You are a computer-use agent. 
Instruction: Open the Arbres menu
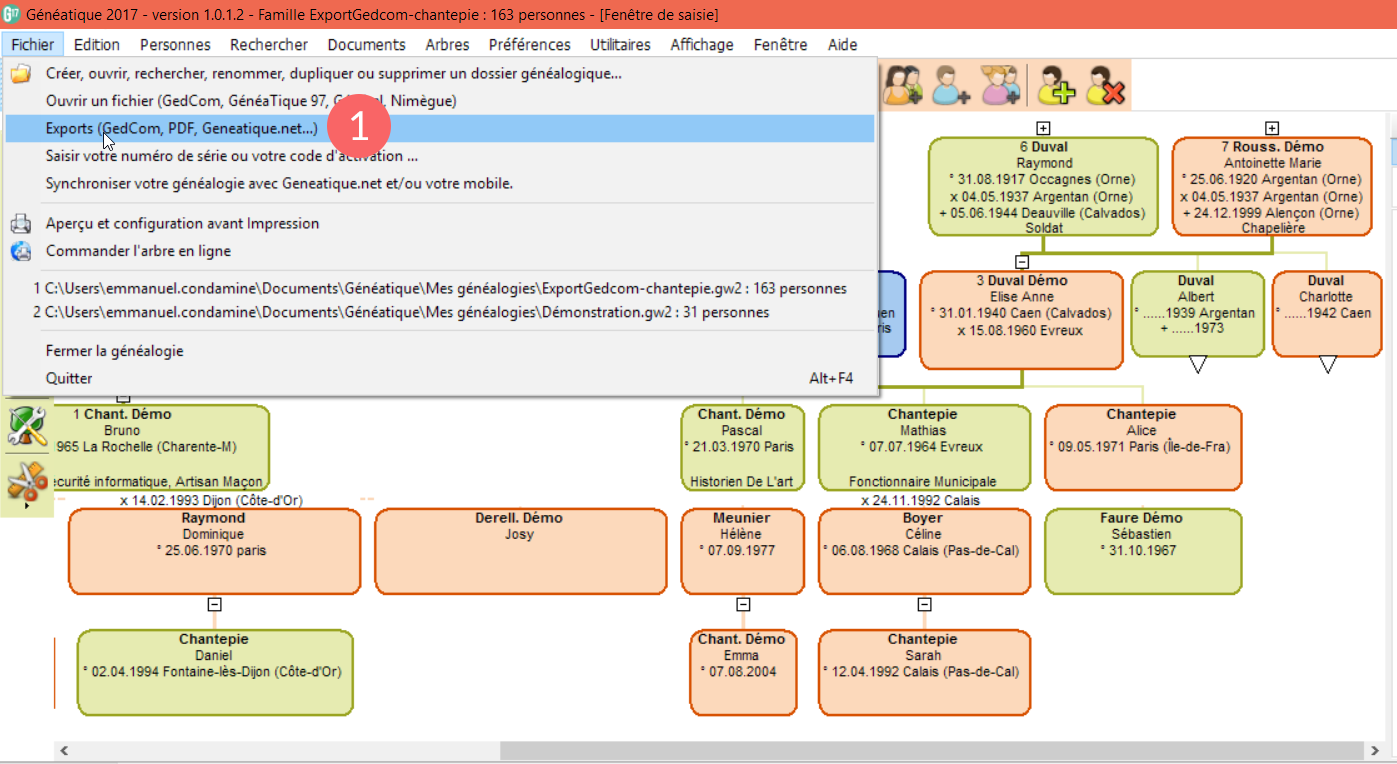click(x=447, y=45)
